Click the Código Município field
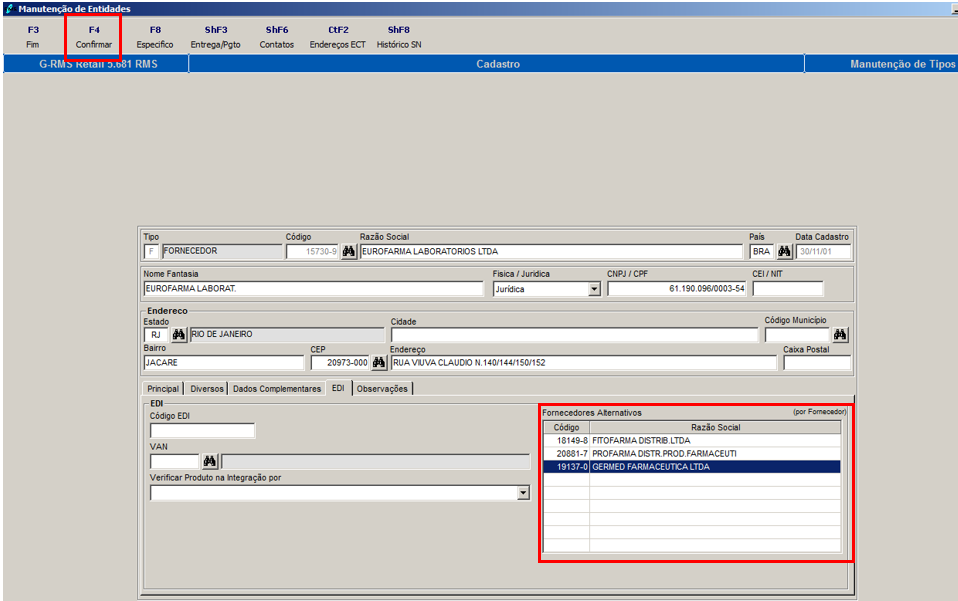This screenshot has width=958, height=601. (797, 335)
